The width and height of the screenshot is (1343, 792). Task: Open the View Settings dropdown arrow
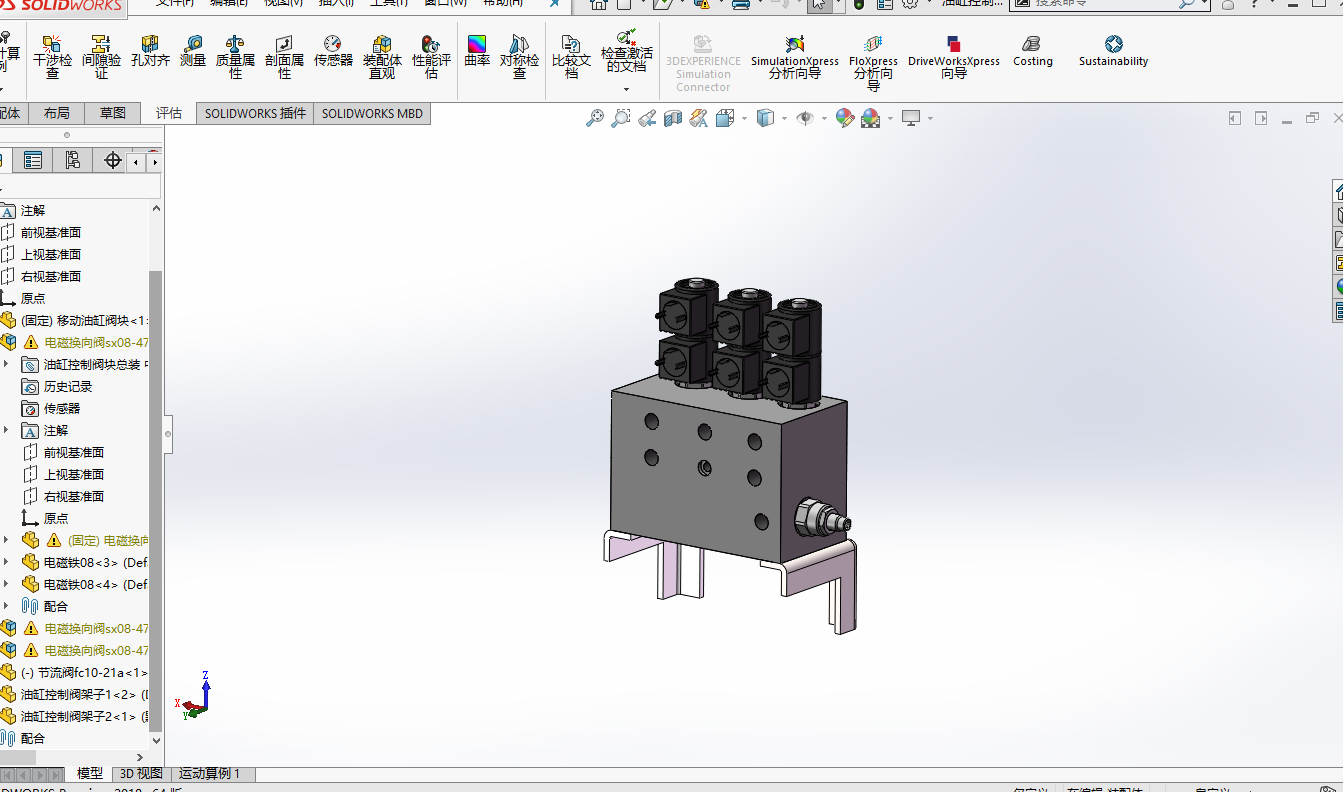tap(930, 119)
